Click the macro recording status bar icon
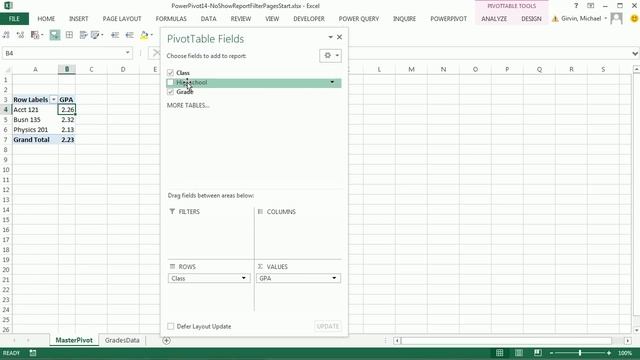The width and height of the screenshot is (640, 360). pyautogui.click(x=33, y=353)
